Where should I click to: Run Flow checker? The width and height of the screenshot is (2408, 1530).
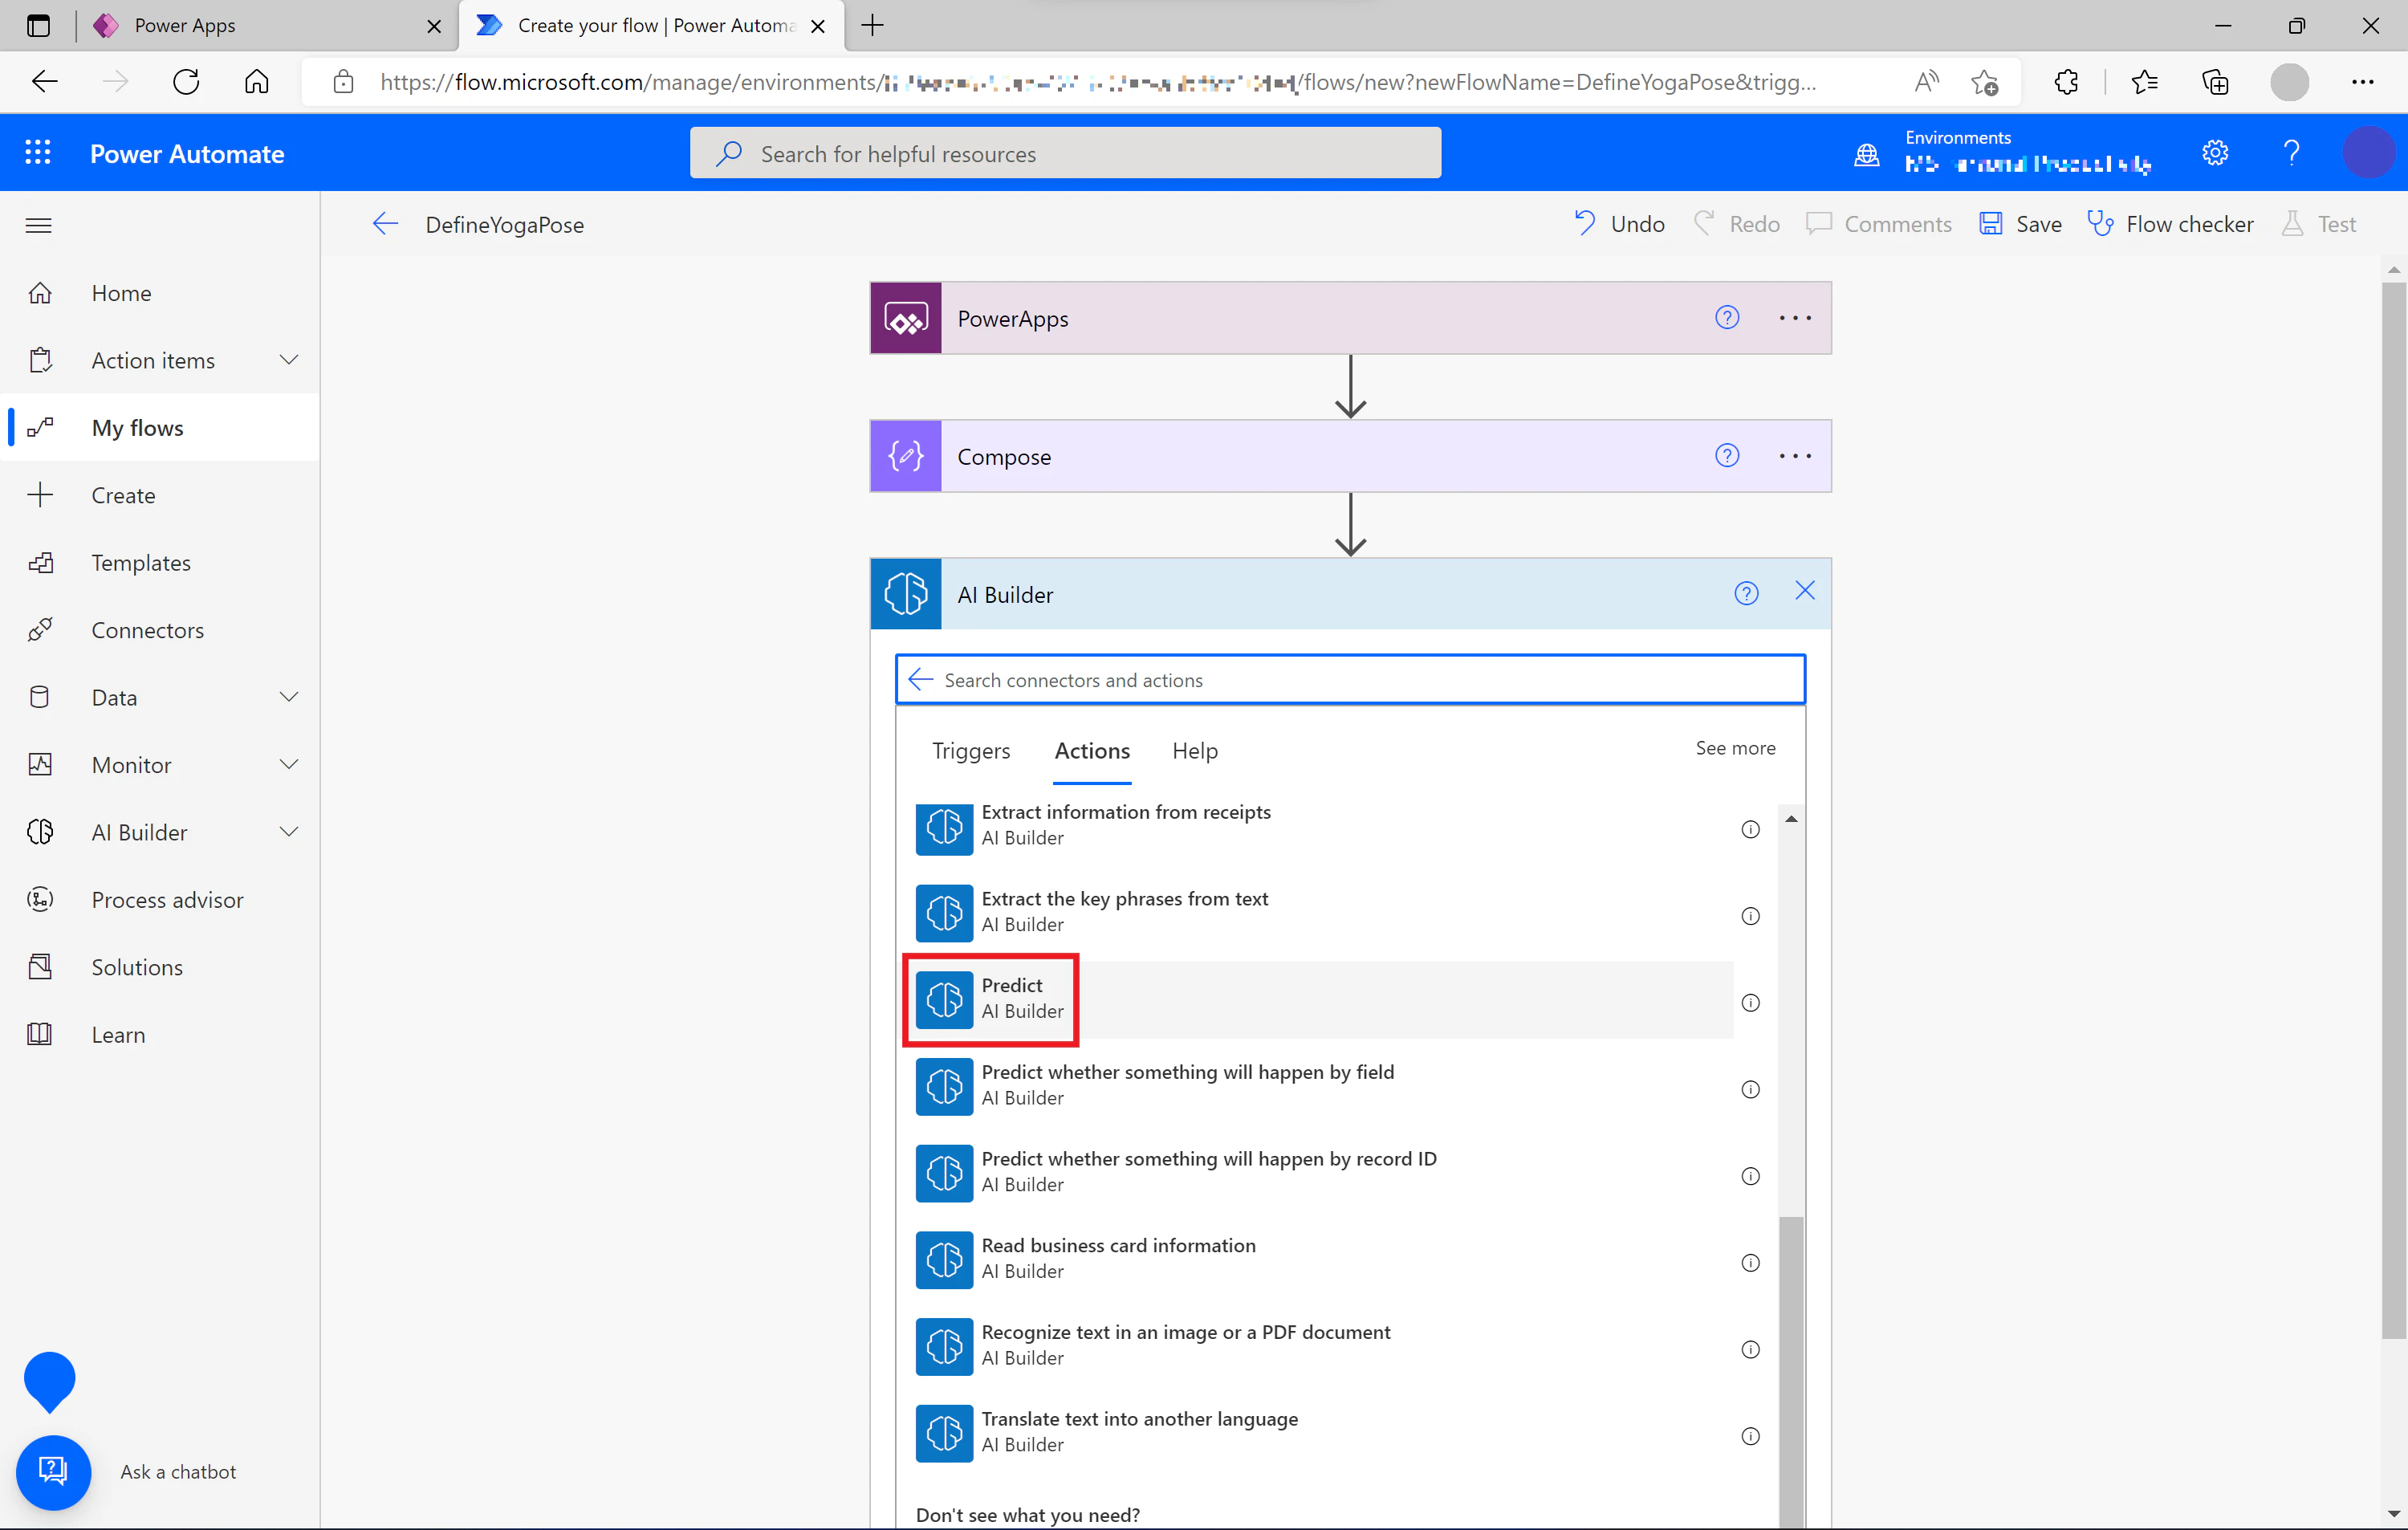pyautogui.click(x=2170, y=224)
